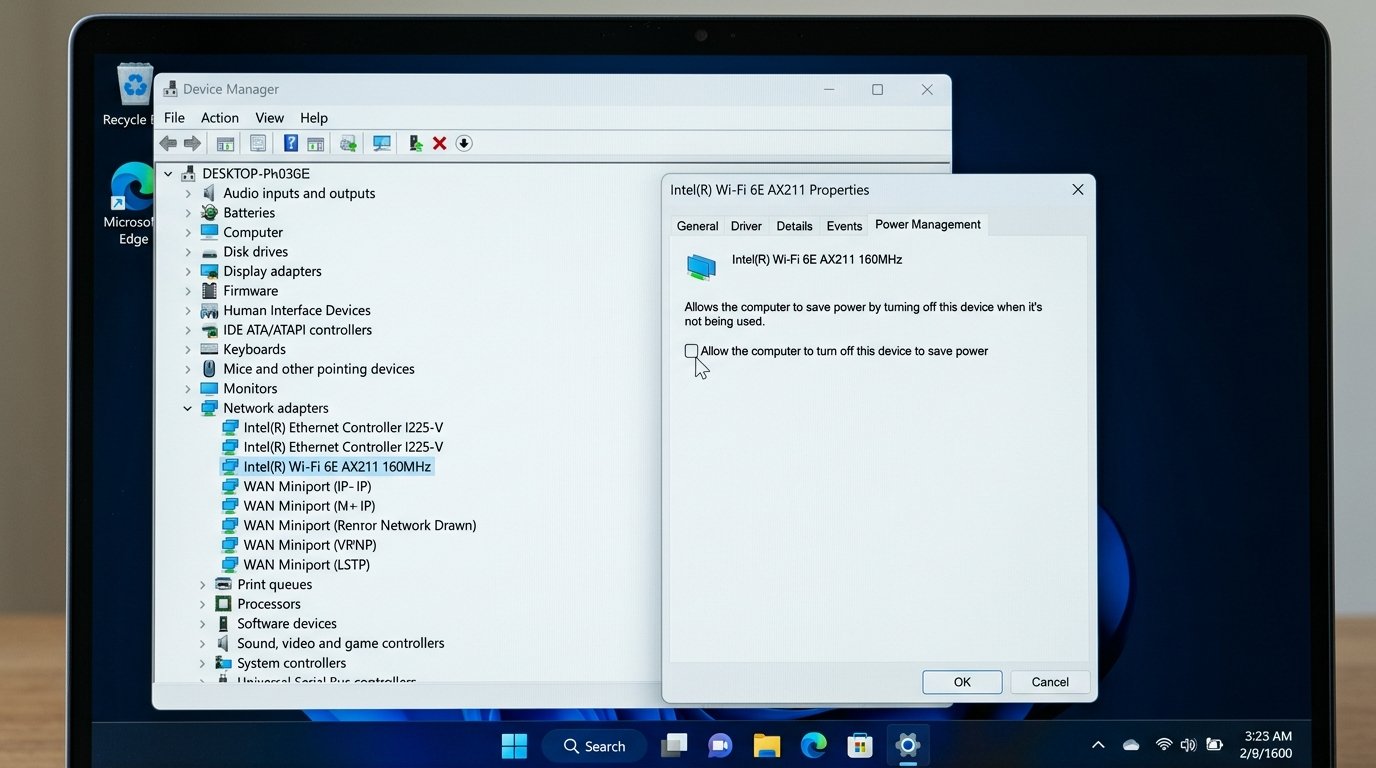Open the File menu
Viewport: 1376px width, 768px height.
tap(174, 118)
